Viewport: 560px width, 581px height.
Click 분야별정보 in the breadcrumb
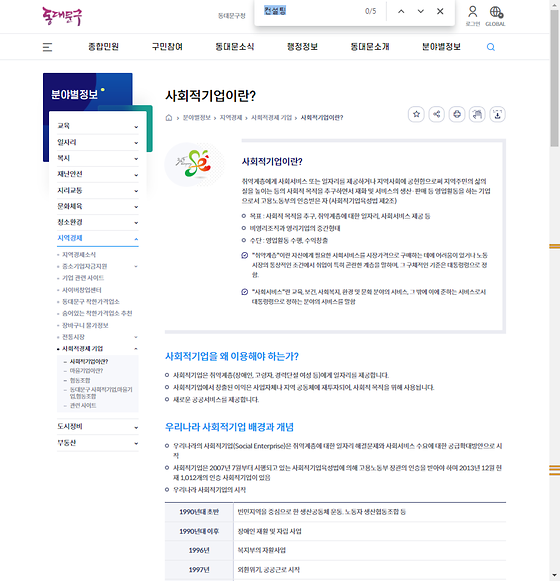pyautogui.click(x=197, y=118)
